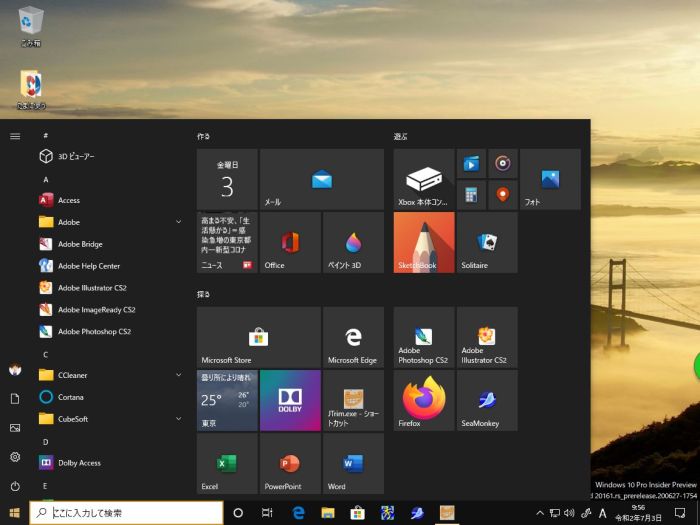Launch SeaMonkey from the Start tiles
The height and width of the screenshot is (525, 700).
click(x=487, y=401)
